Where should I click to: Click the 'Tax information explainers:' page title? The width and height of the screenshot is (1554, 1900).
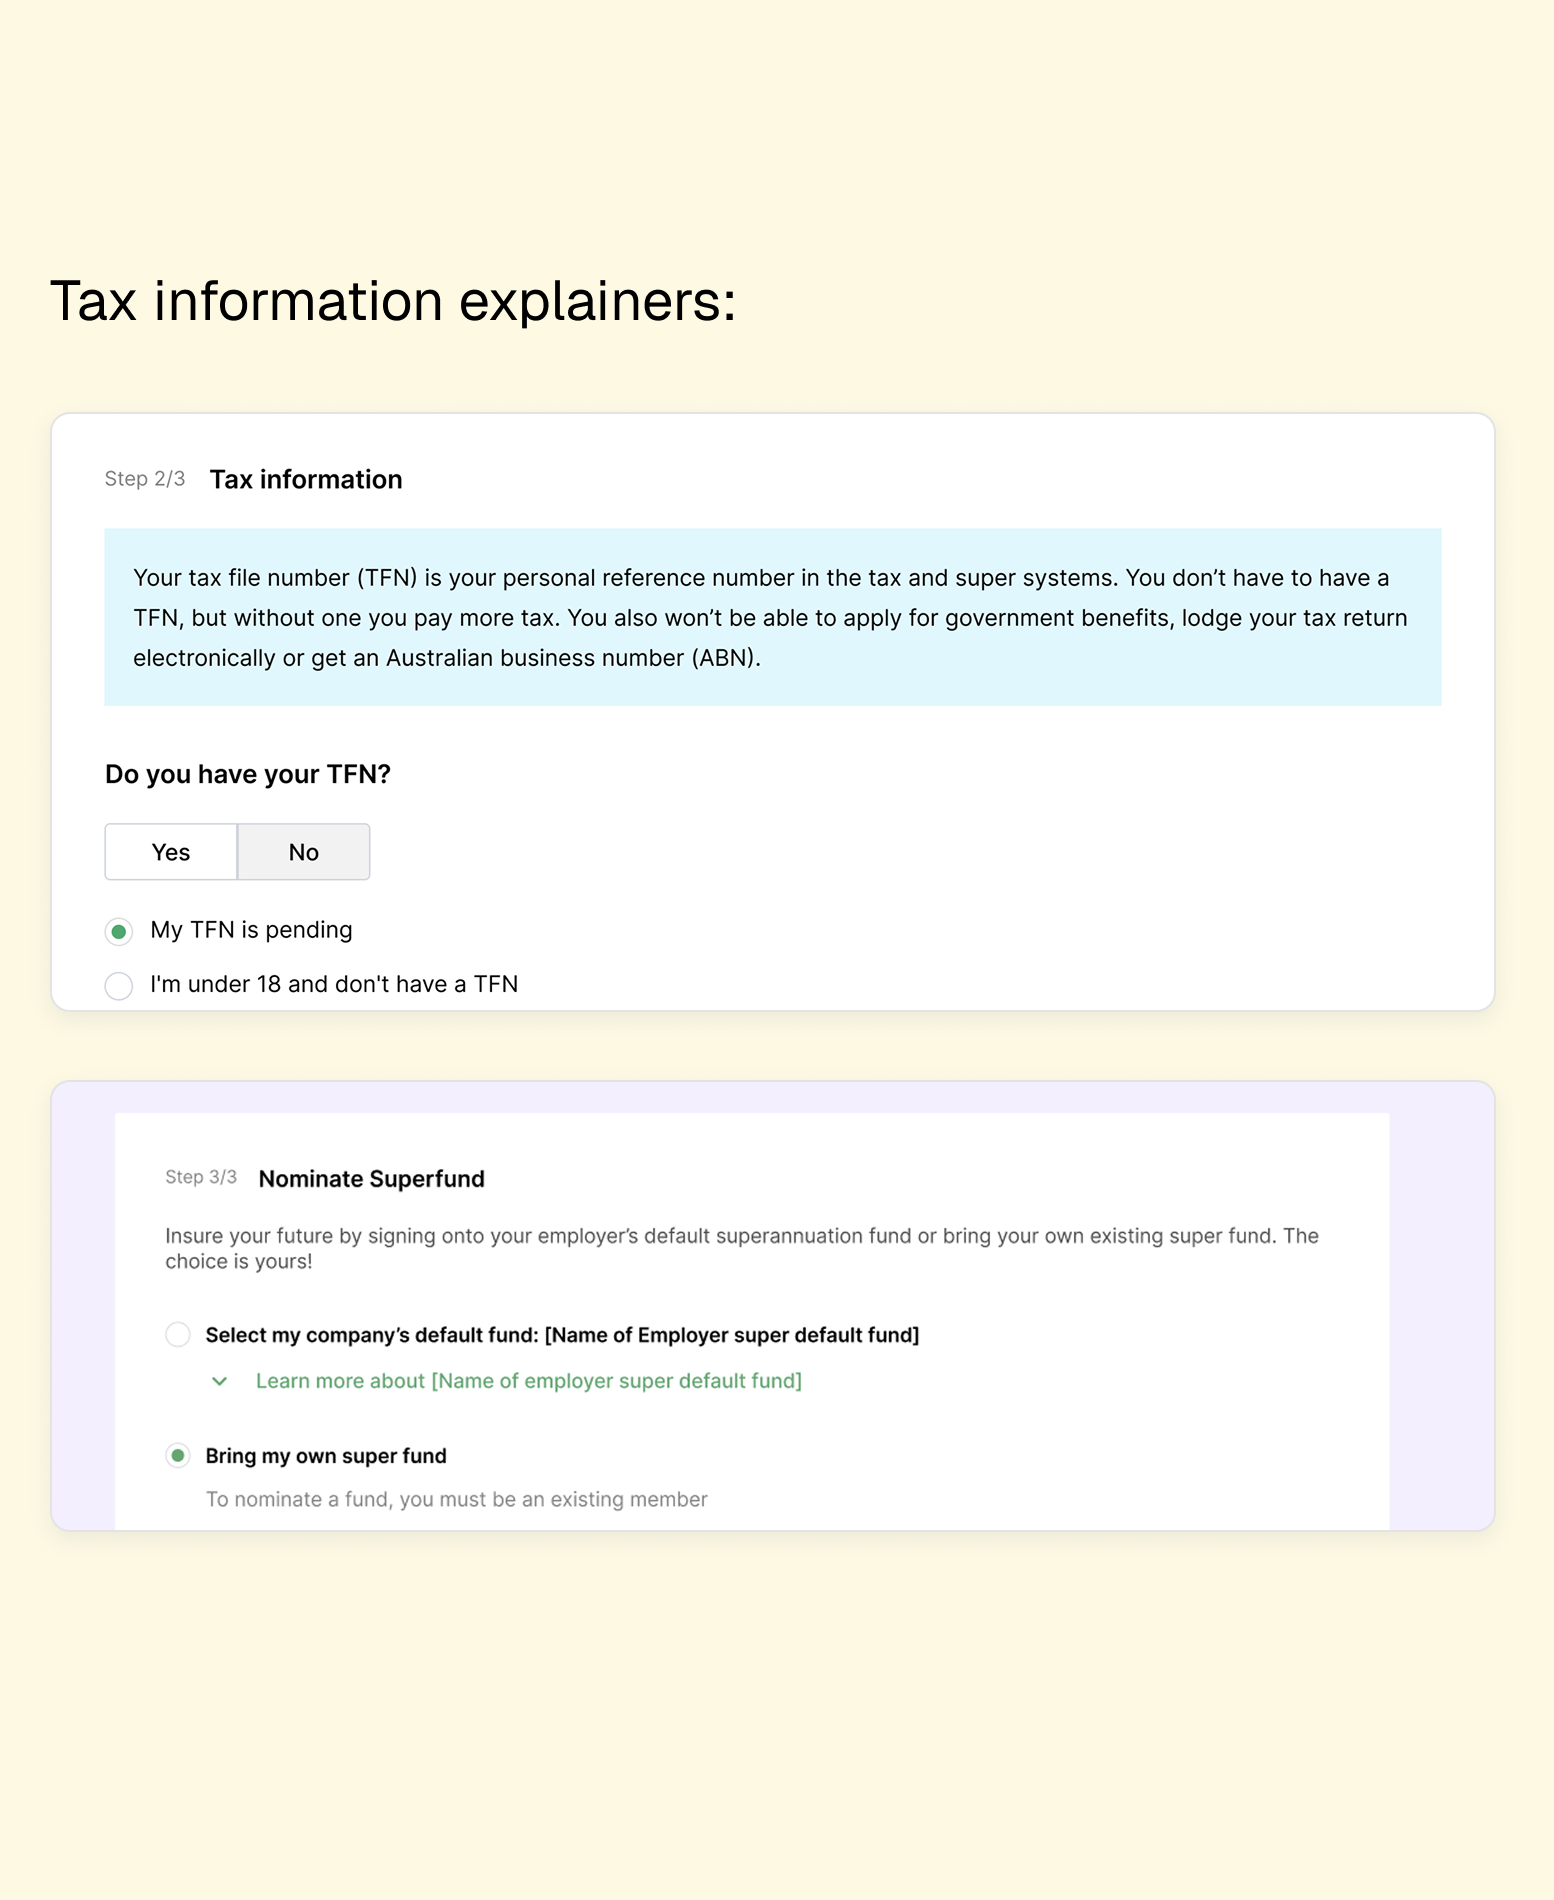[393, 301]
